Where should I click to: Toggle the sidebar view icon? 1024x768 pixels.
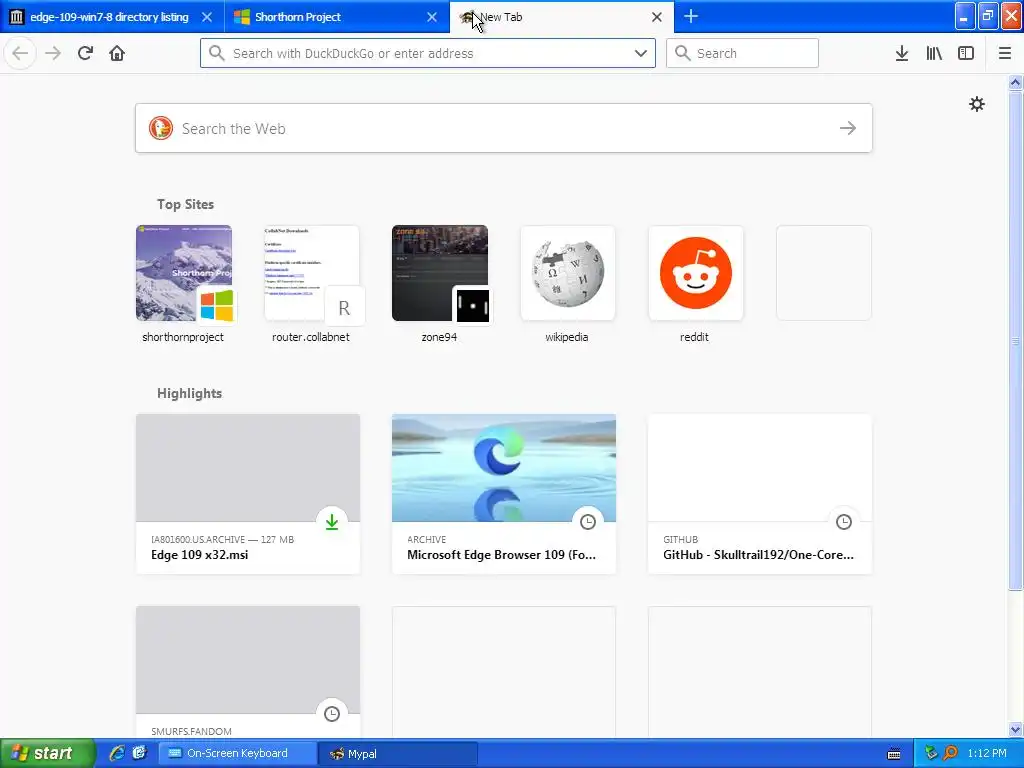point(966,53)
